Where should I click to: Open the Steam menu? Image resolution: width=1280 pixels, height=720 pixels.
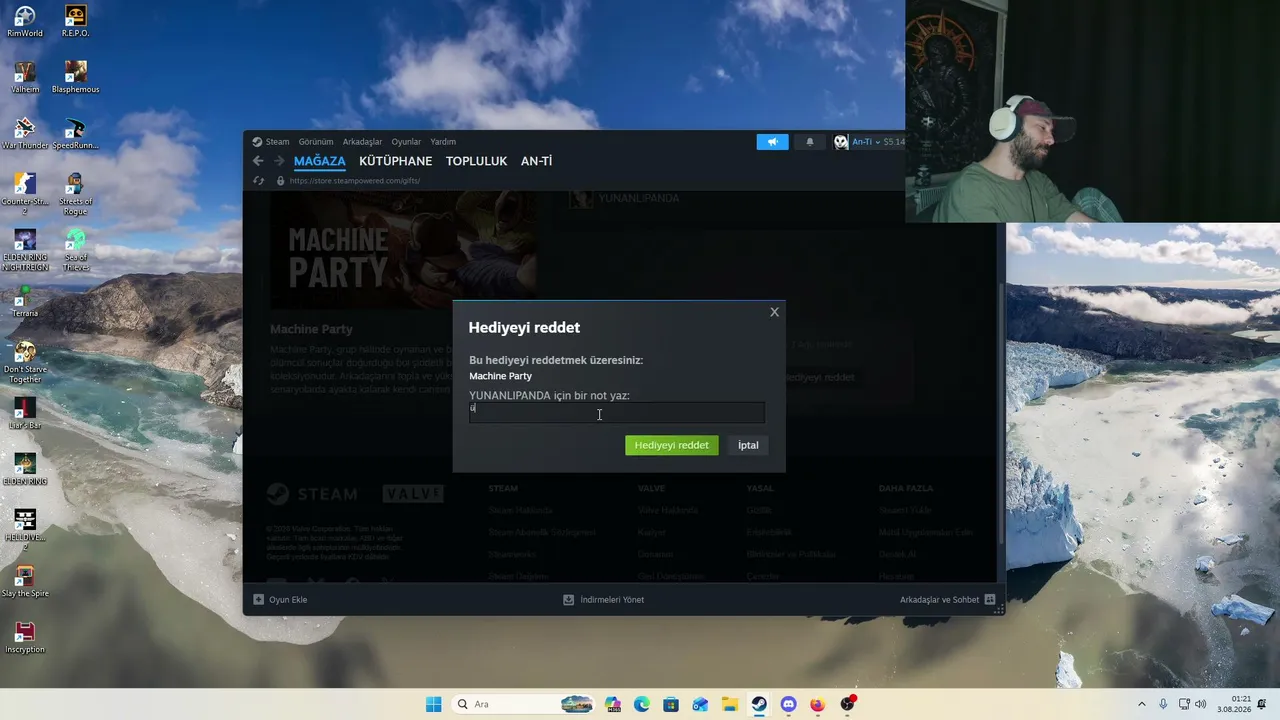point(271,142)
